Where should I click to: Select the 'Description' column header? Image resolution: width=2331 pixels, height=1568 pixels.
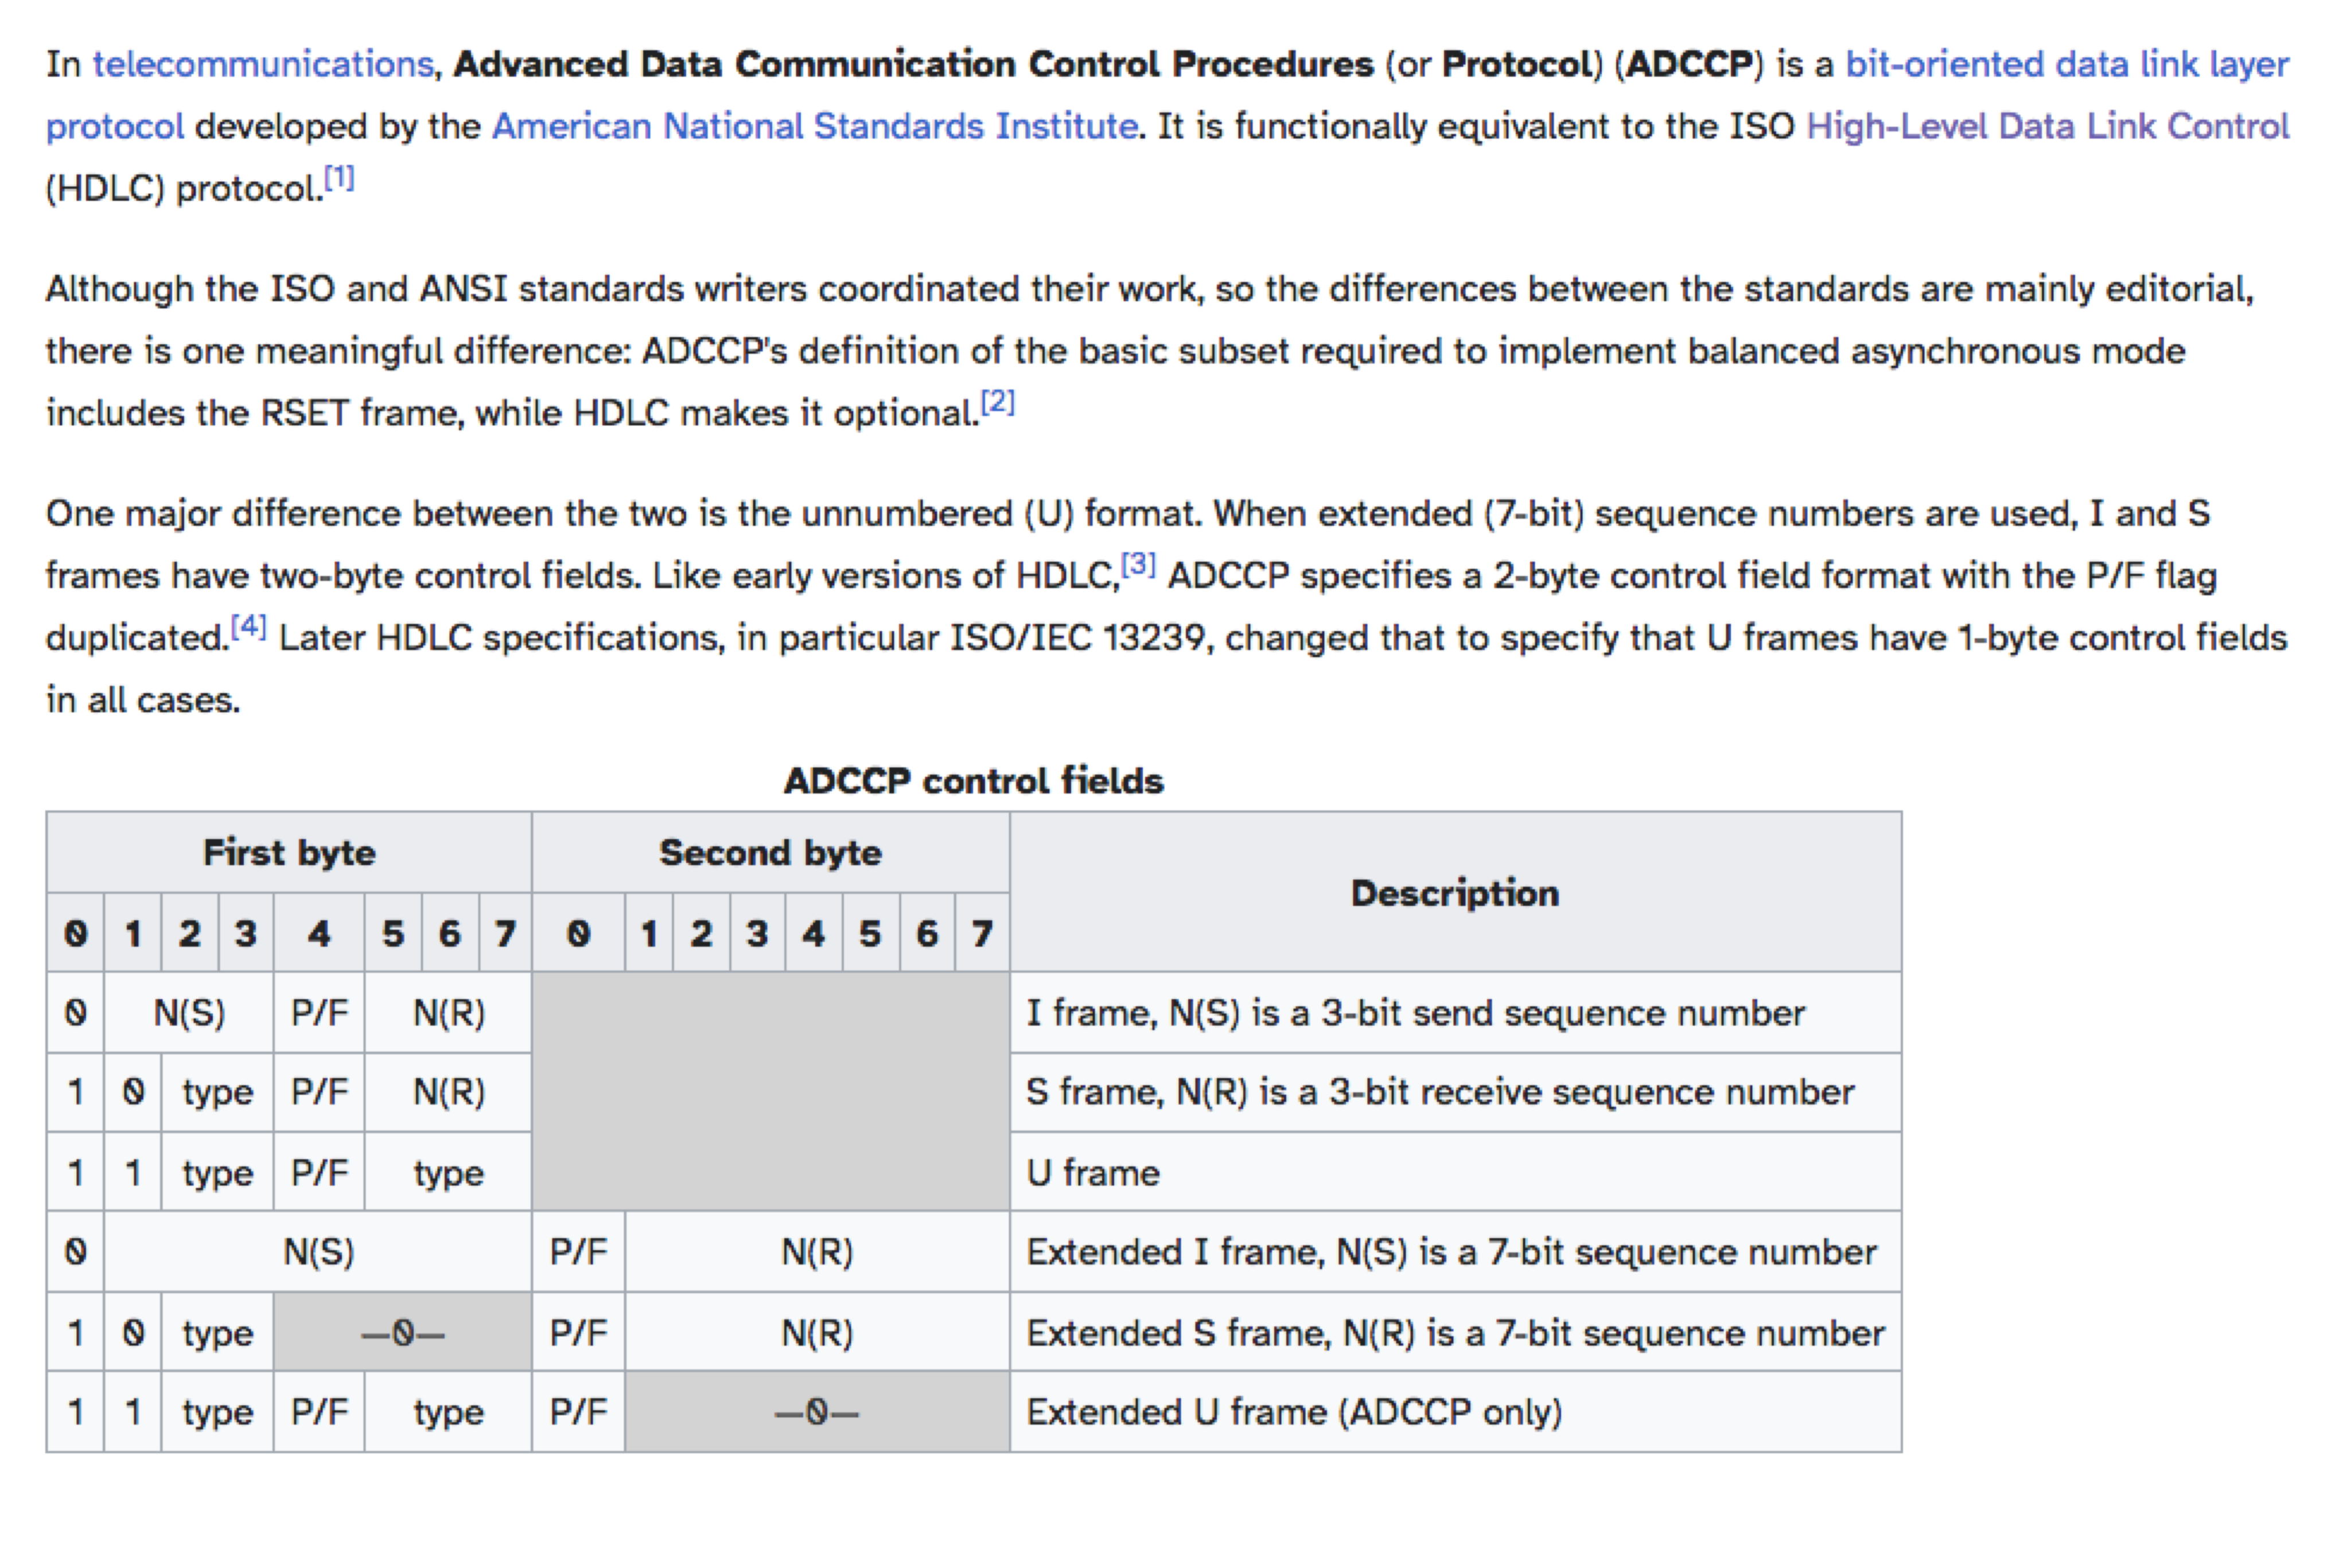[x=1454, y=892]
